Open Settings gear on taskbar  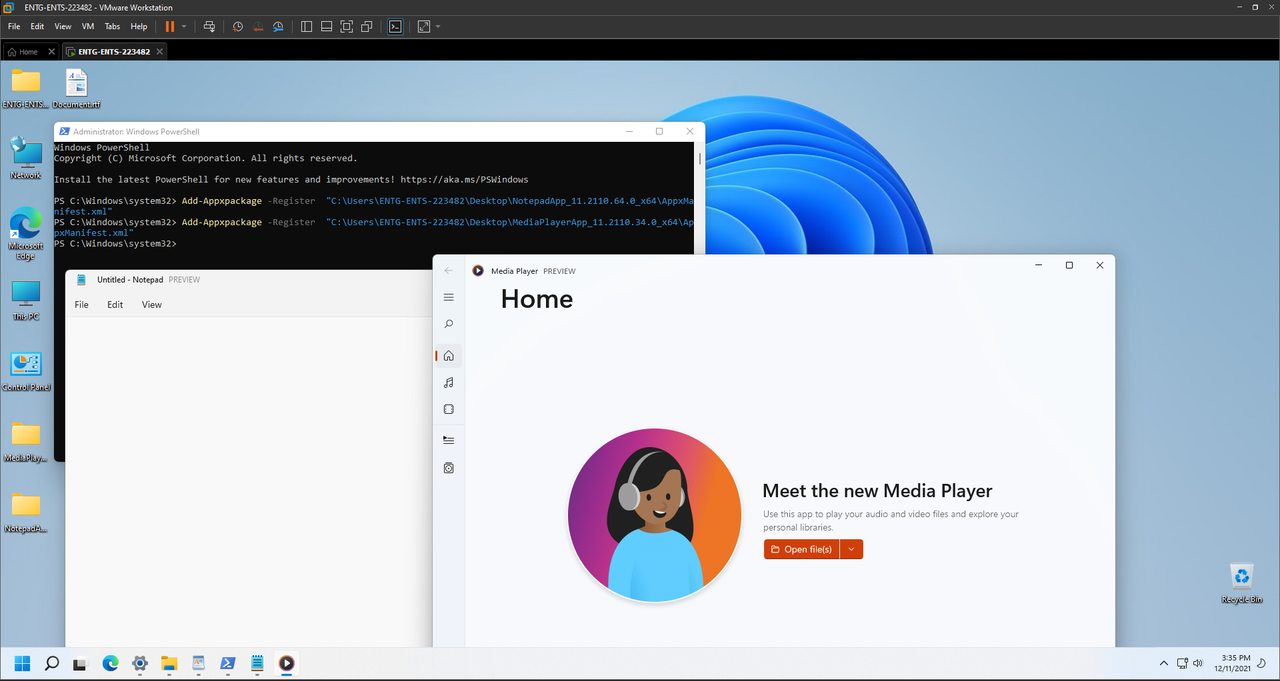(x=140, y=662)
